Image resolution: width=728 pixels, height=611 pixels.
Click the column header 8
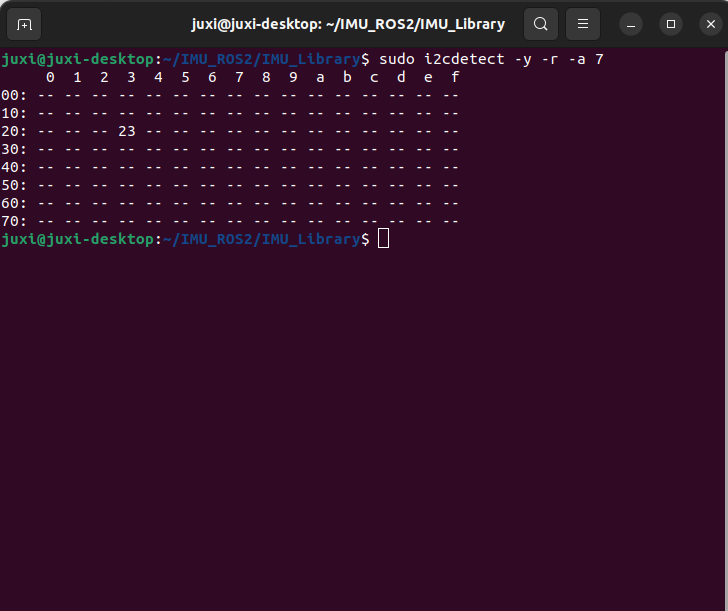tap(266, 77)
